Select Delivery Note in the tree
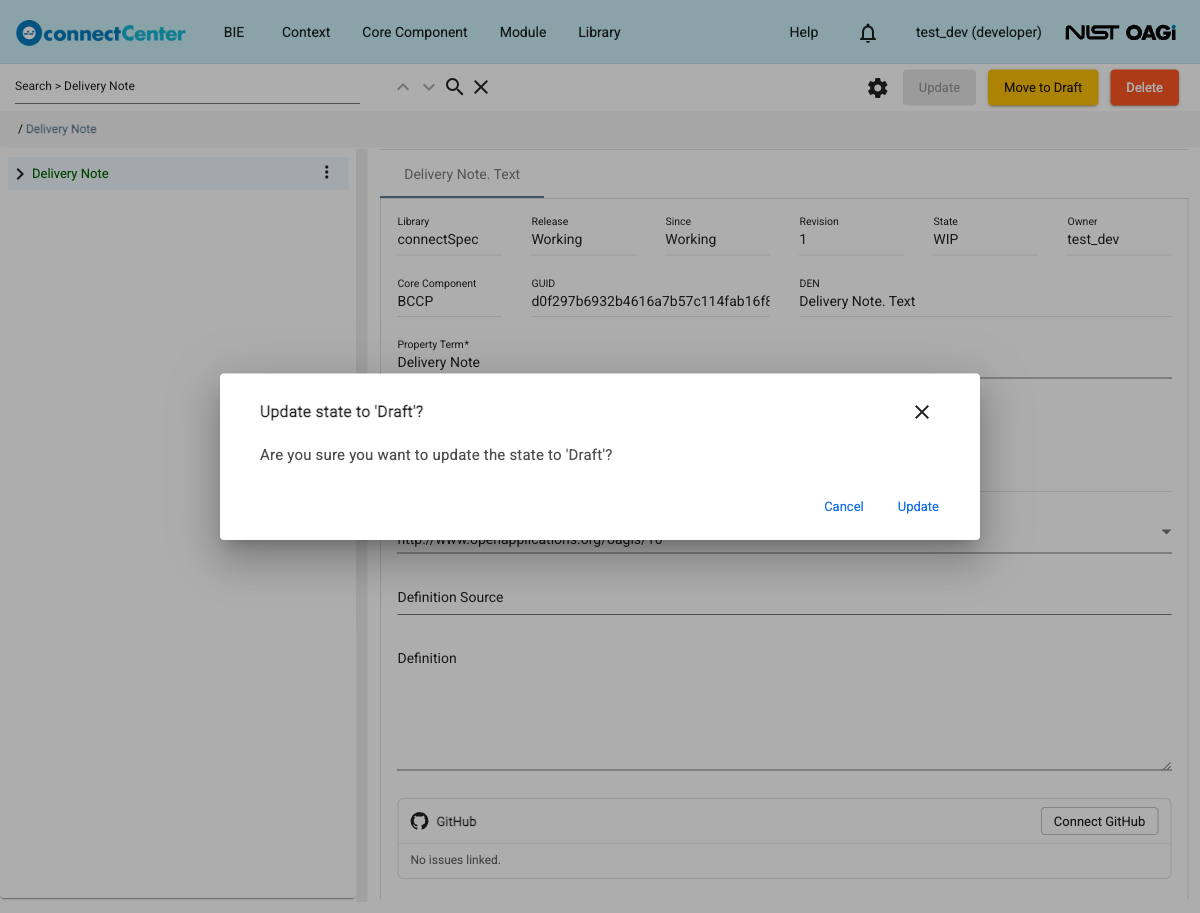 coord(70,174)
